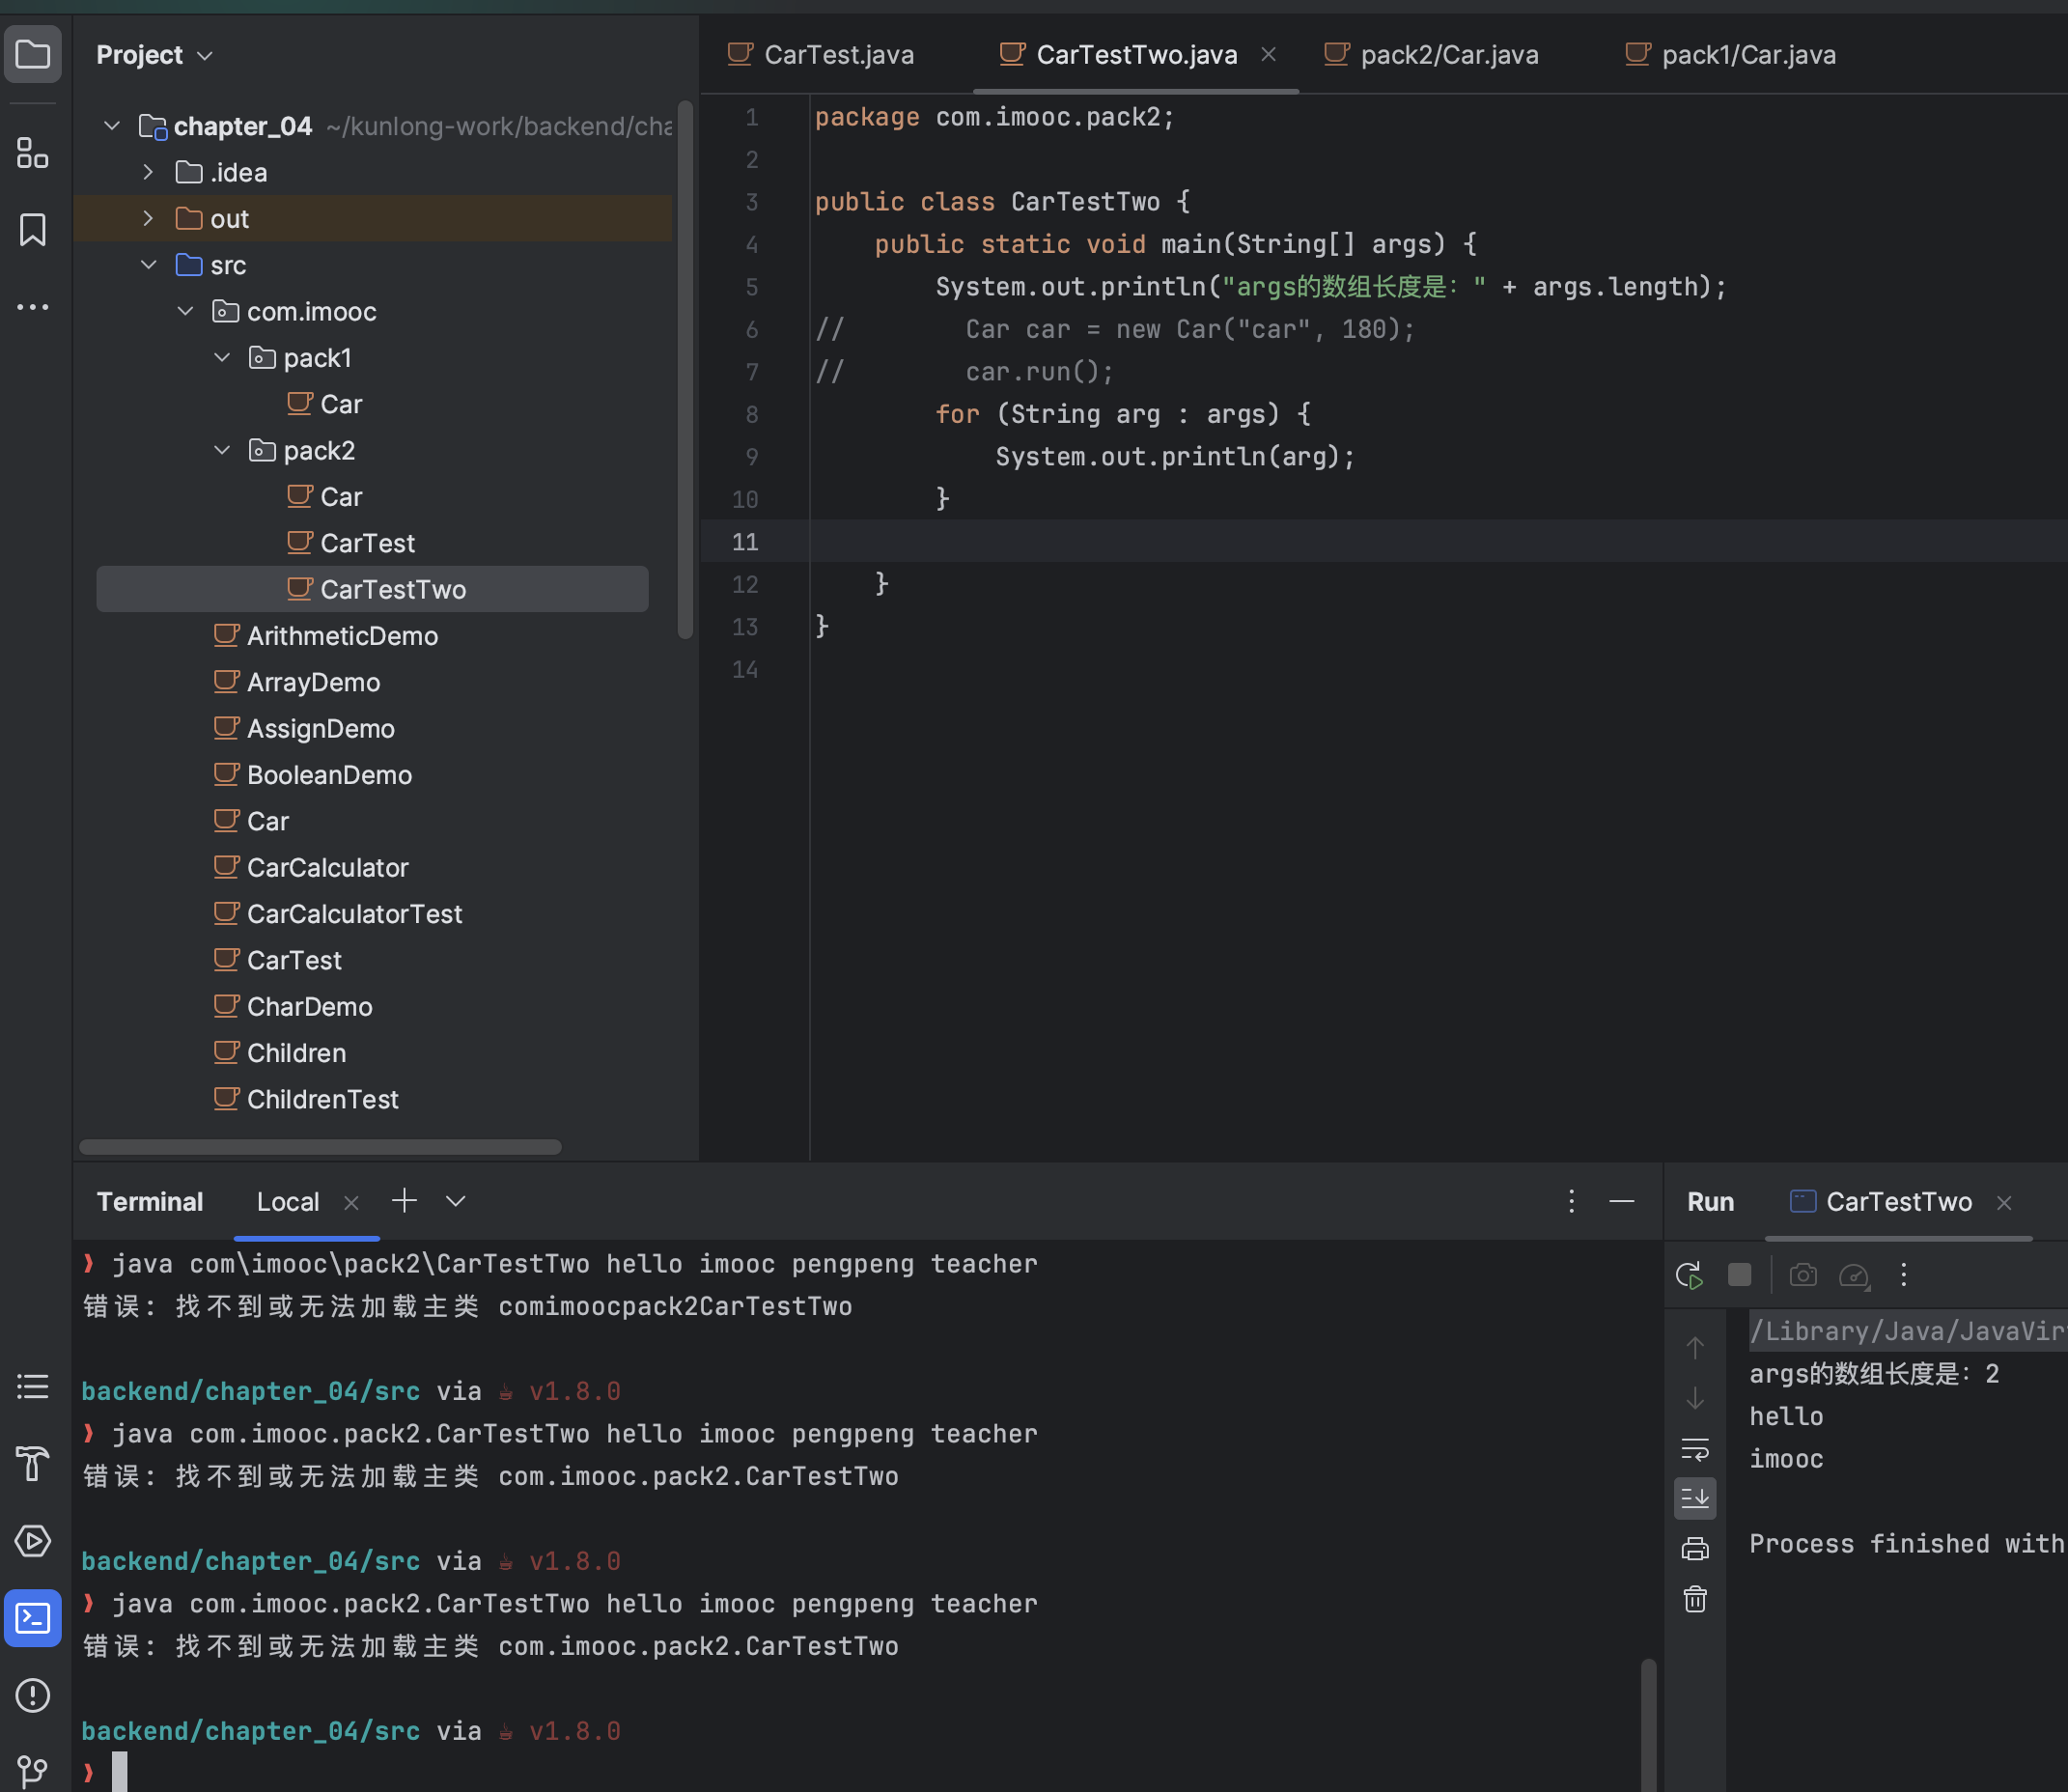This screenshot has width=2068, height=1792.
Task: Close the CarTestTwo run tab
Action: click(2004, 1203)
